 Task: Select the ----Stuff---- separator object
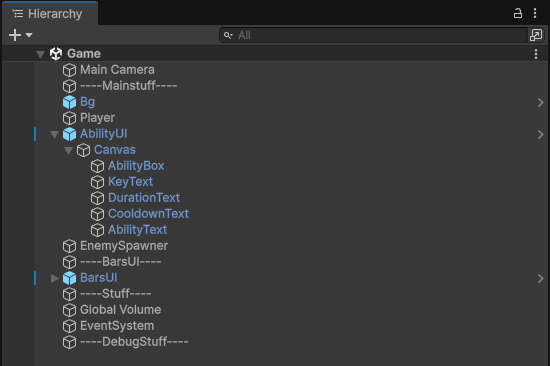point(115,294)
